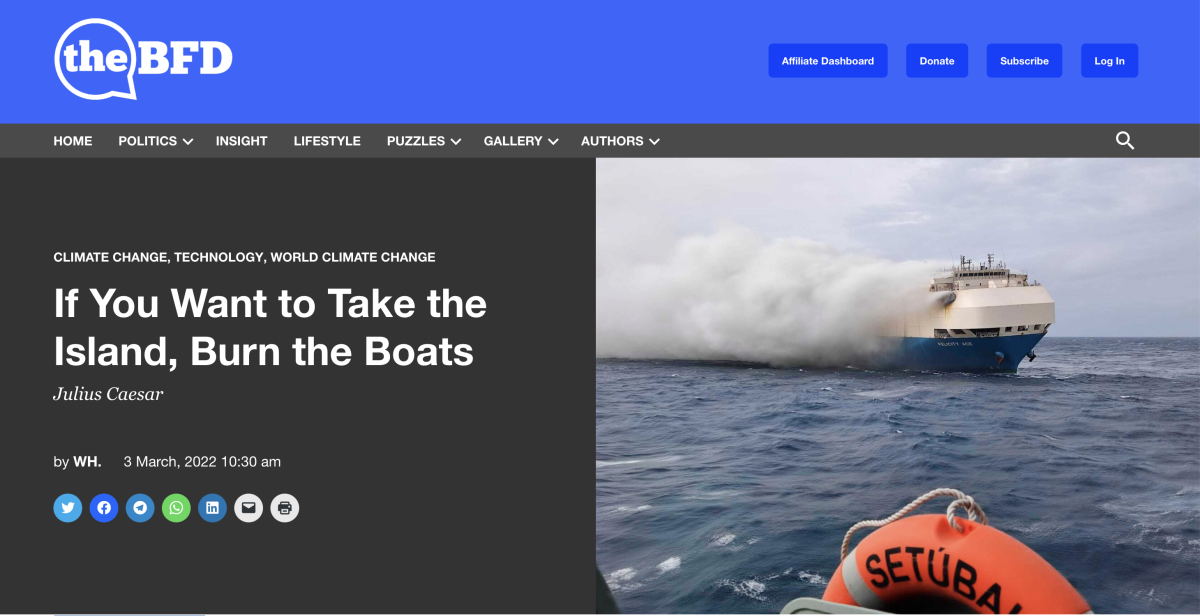Share article via Telegram icon

click(140, 508)
